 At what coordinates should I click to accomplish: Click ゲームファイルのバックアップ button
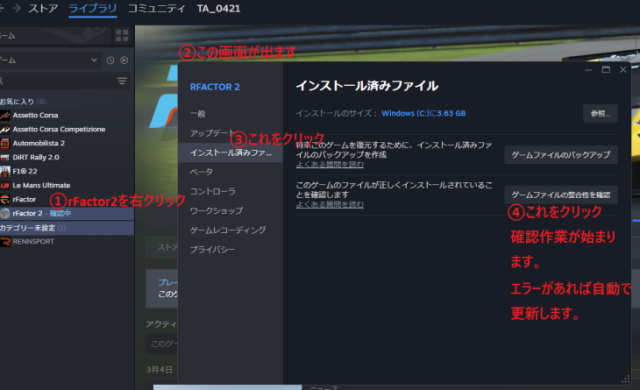point(561,155)
